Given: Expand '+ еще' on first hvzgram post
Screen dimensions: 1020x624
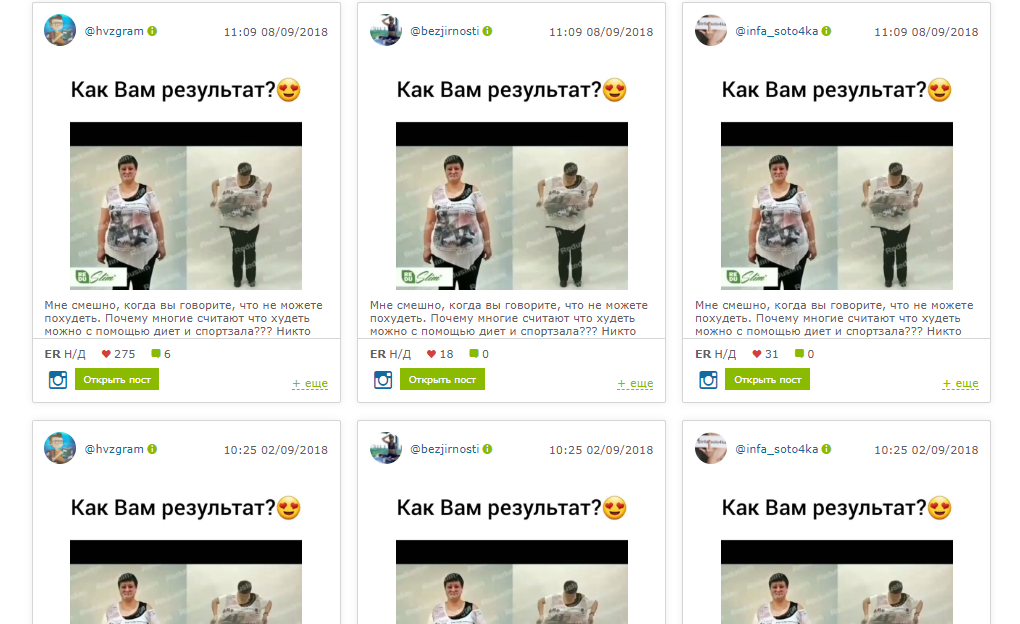Looking at the screenshot, I should [310, 383].
